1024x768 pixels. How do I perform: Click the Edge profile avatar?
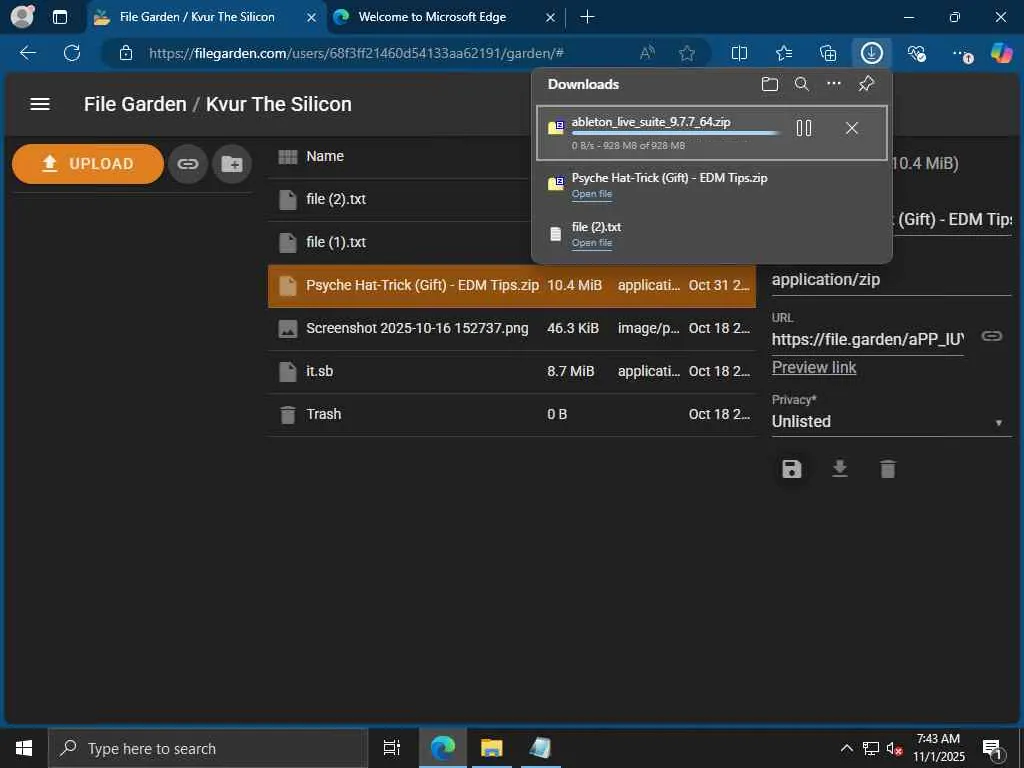(x=22, y=16)
